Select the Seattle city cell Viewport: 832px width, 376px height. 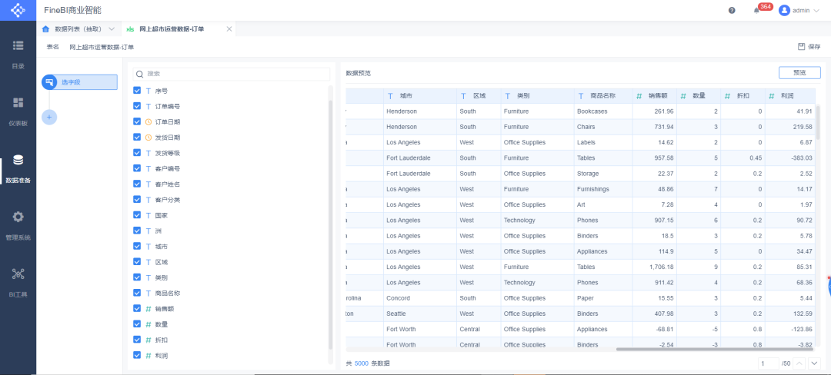coord(420,314)
